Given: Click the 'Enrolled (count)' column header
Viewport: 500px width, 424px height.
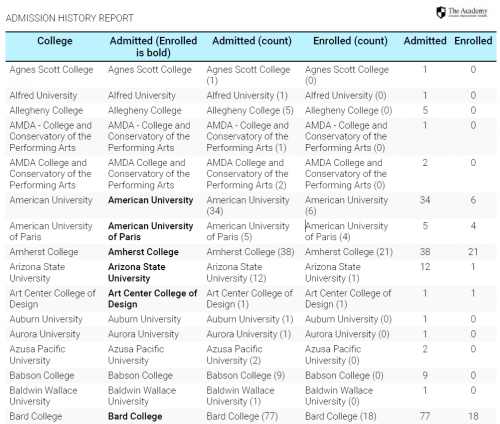Looking at the screenshot, I should 350,41.
